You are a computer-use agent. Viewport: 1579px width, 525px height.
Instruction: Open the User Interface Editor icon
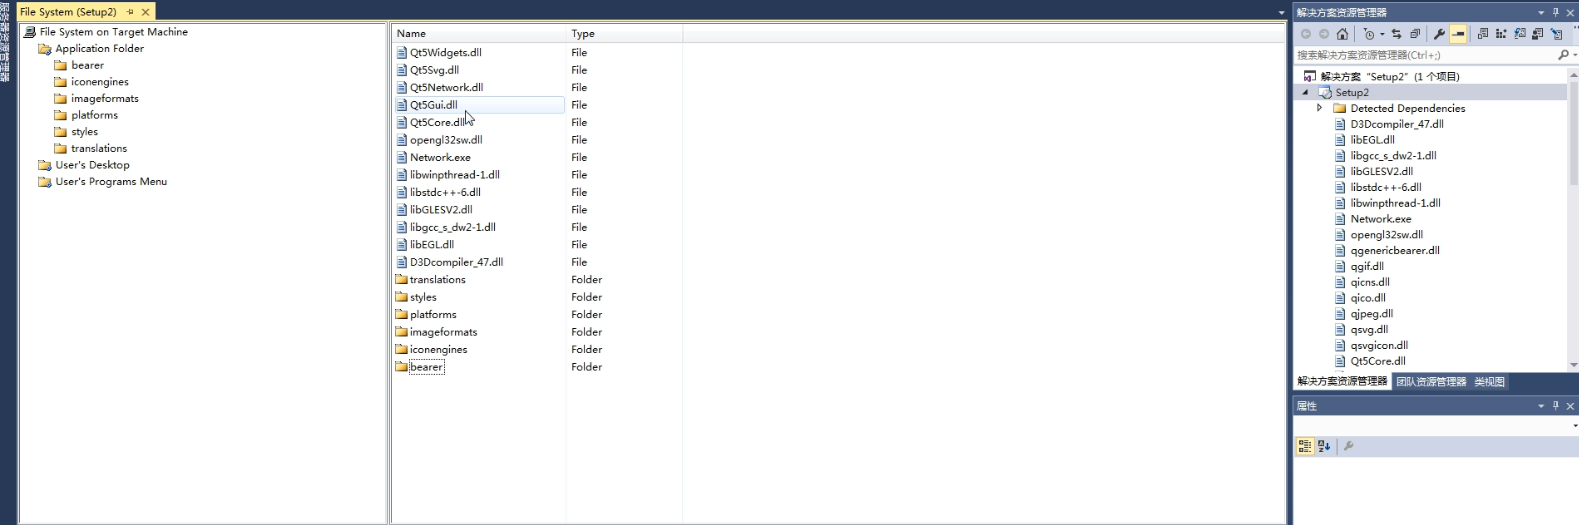1538,34
